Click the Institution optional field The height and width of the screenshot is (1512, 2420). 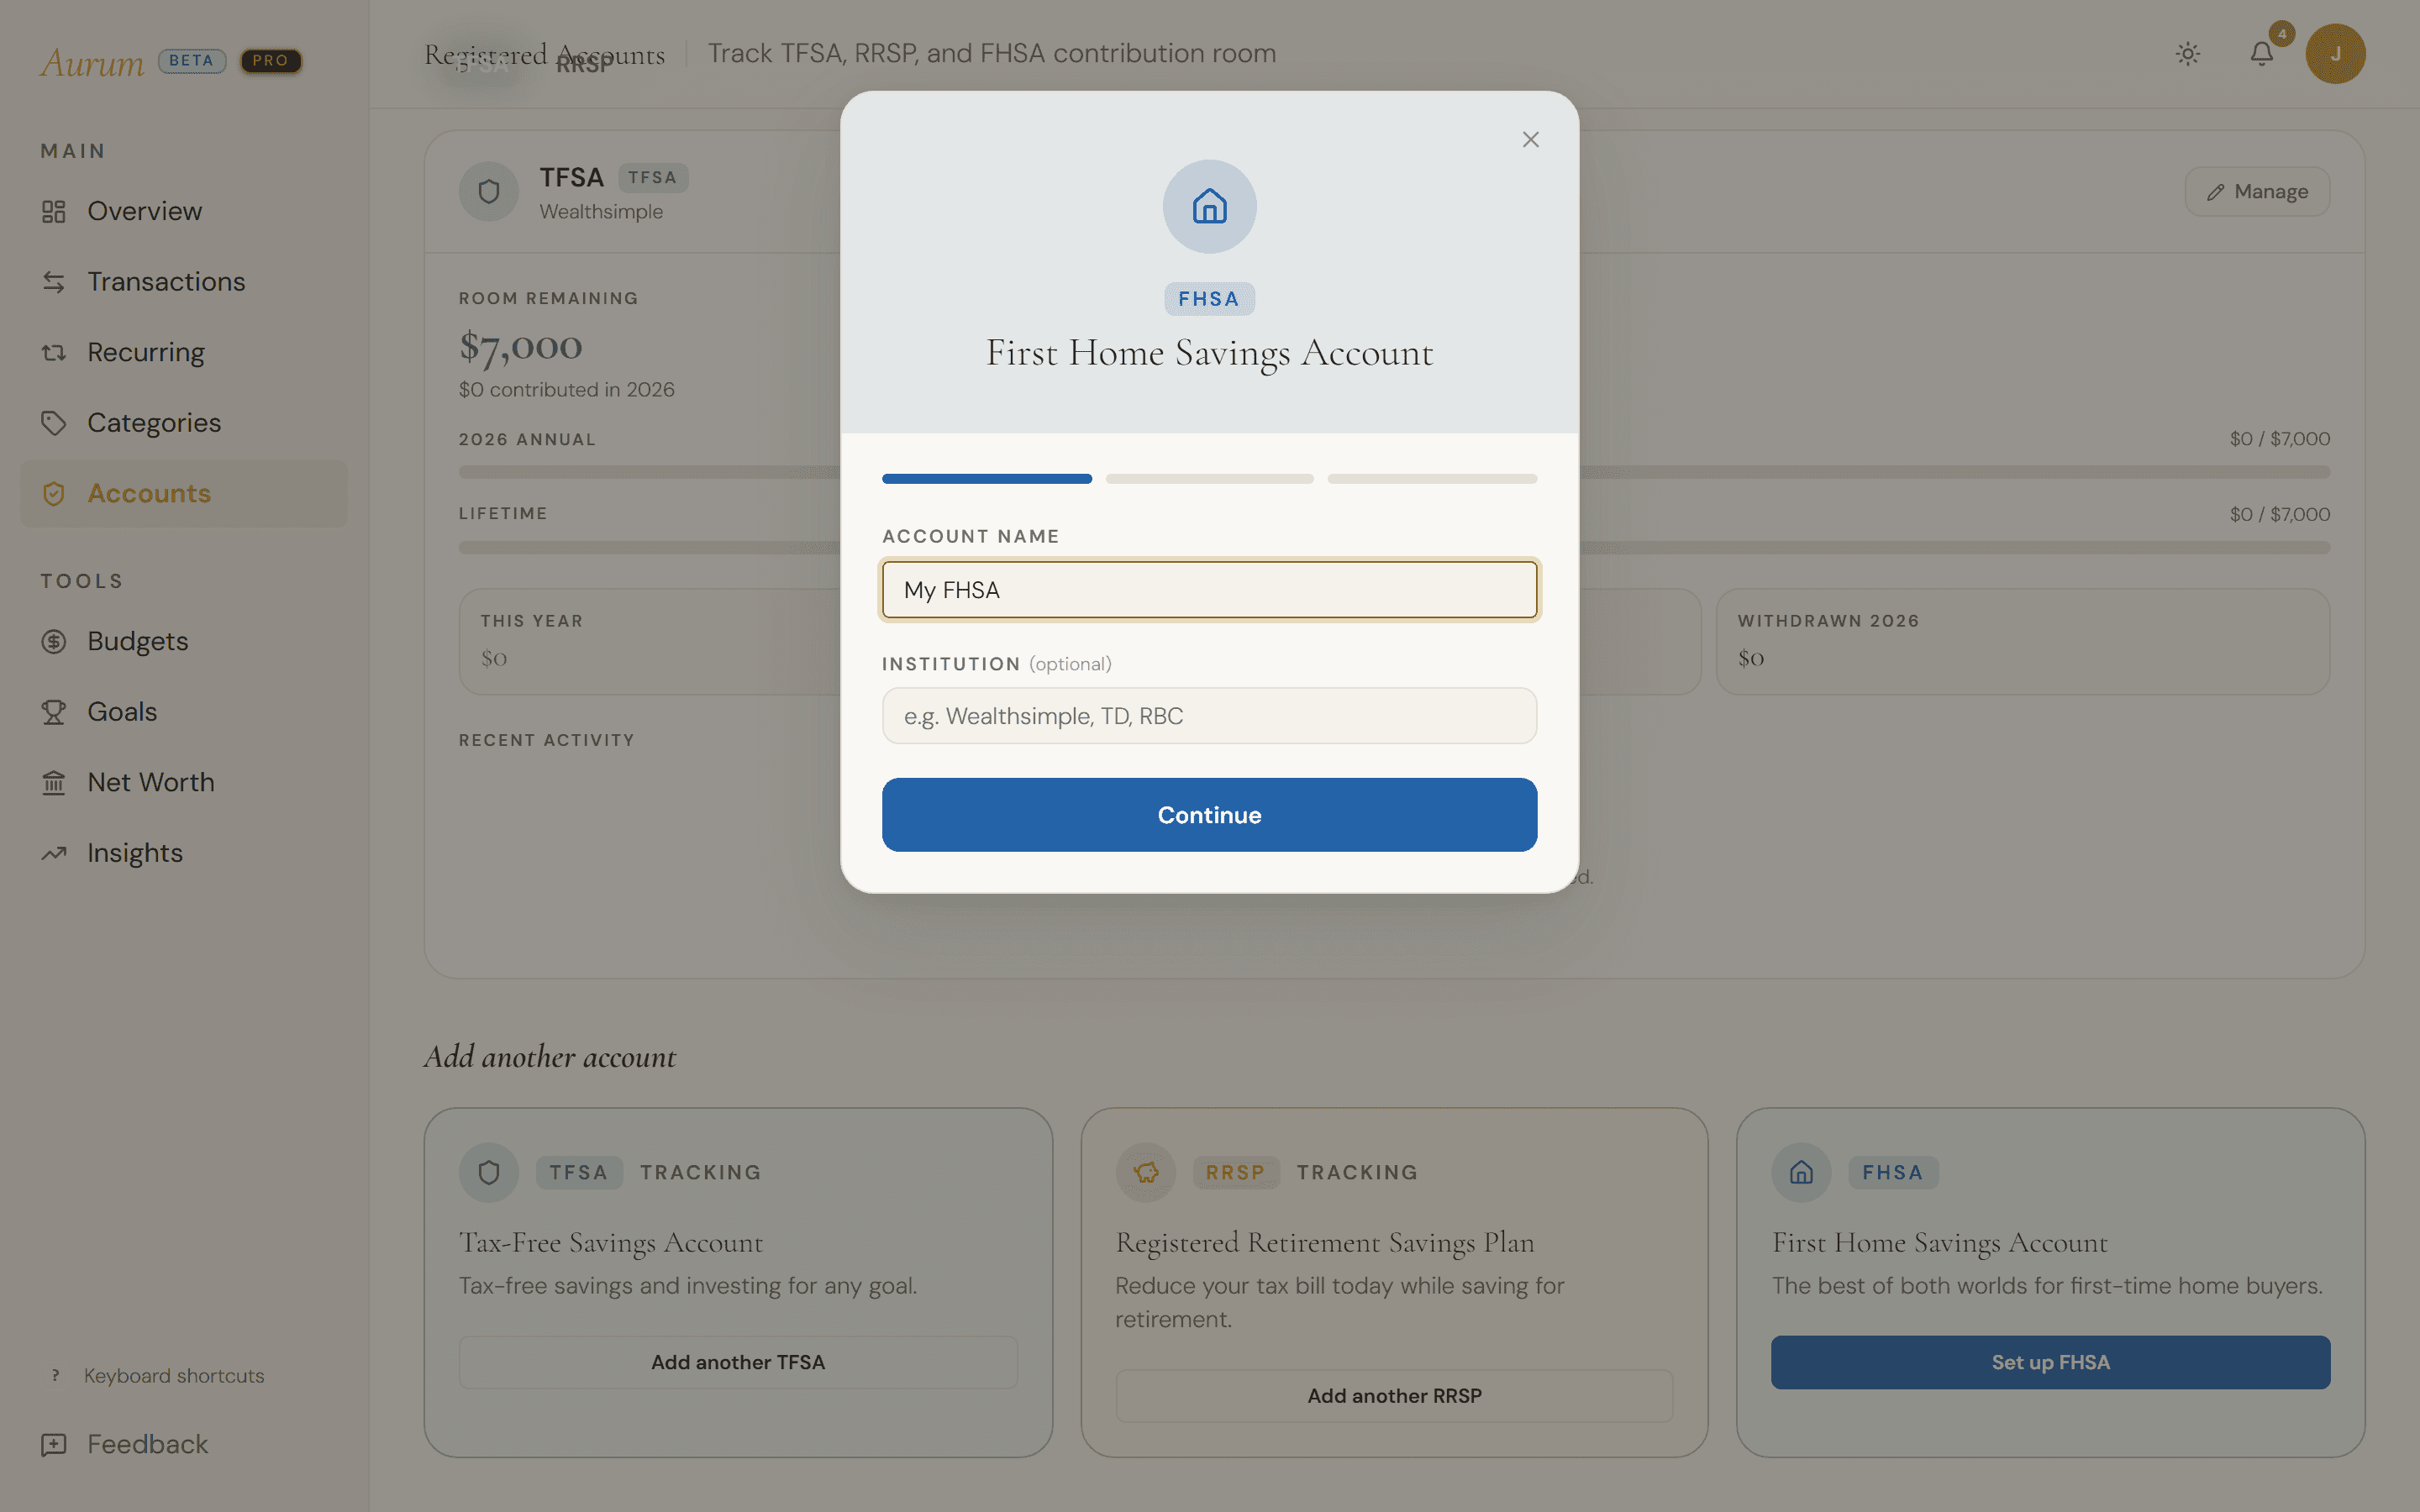pyautogui.click(x=1209, y=716)
